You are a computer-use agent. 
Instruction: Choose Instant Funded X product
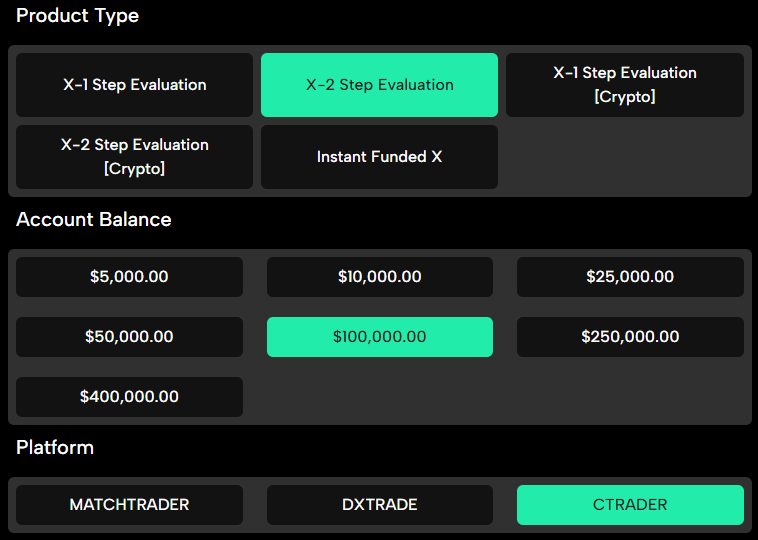coord(379,157)
